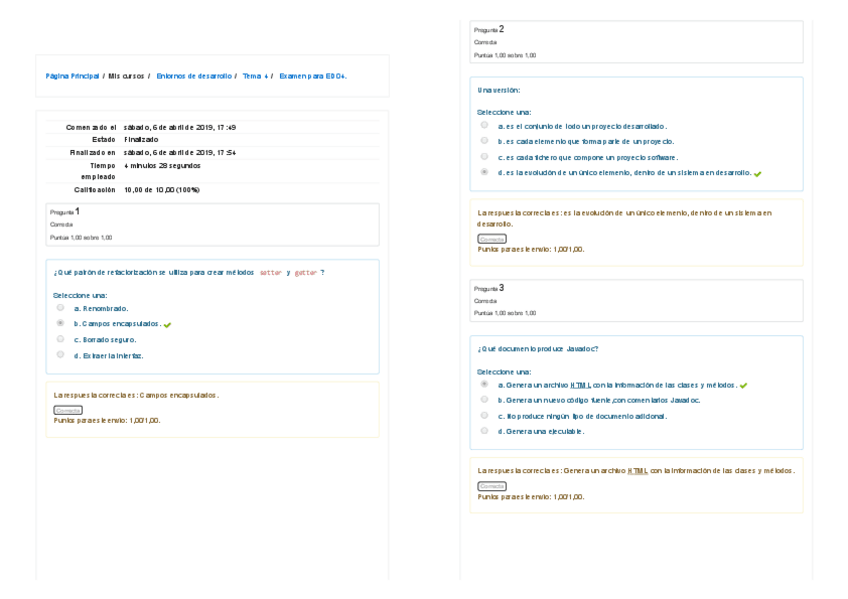Click green checkmark beside Javadoc answer a

(743, 385)
